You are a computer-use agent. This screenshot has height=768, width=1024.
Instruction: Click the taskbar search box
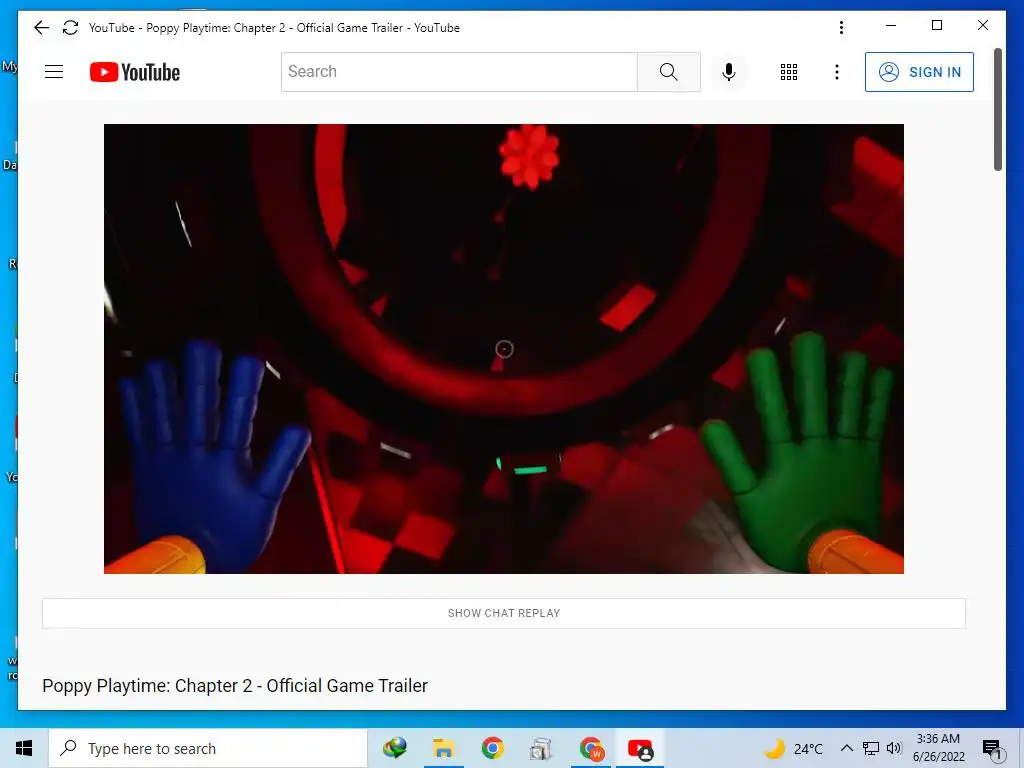(208, 748)
